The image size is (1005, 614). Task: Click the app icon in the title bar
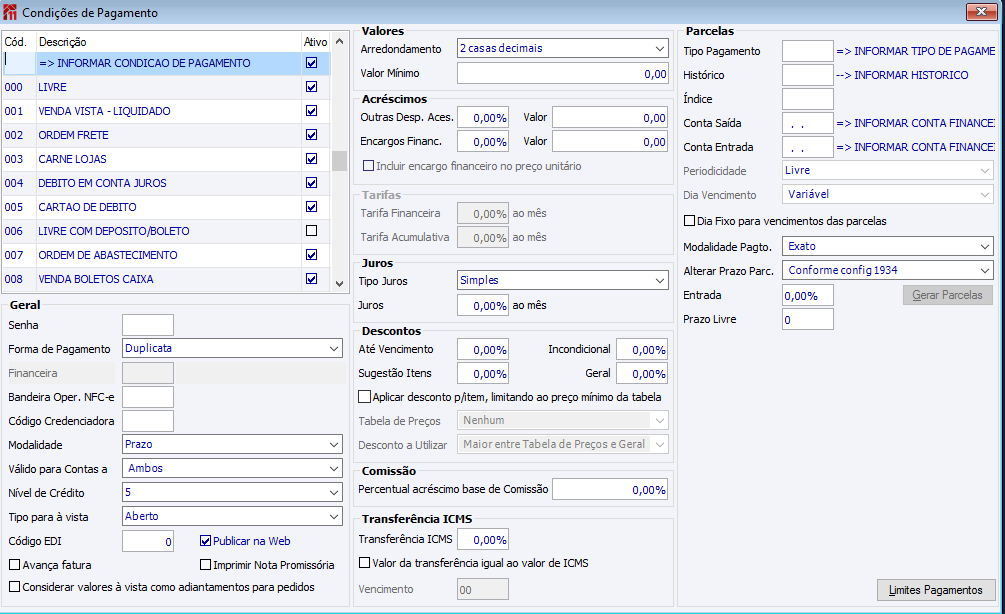point(11,13)
